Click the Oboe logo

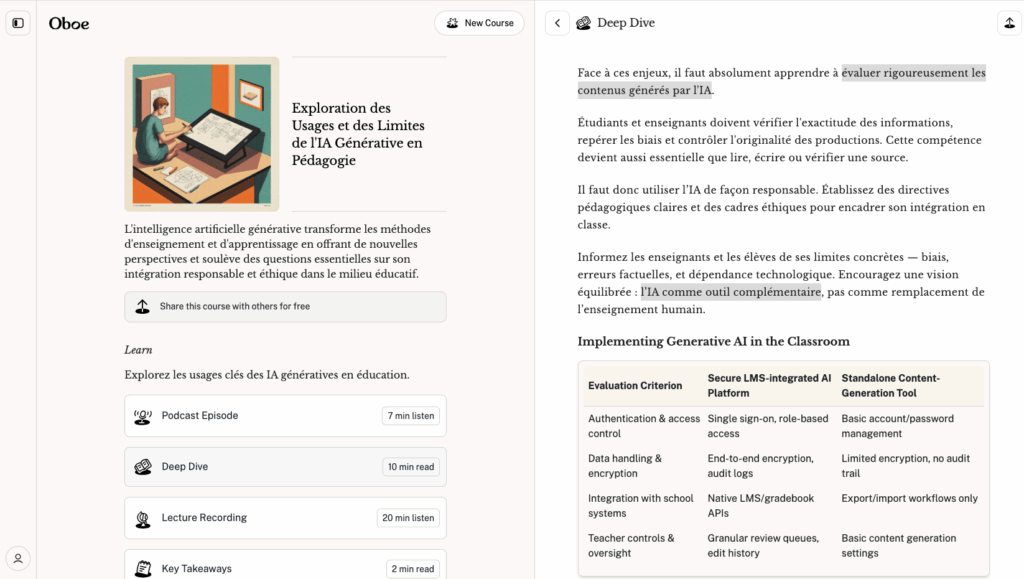(69, 23)
